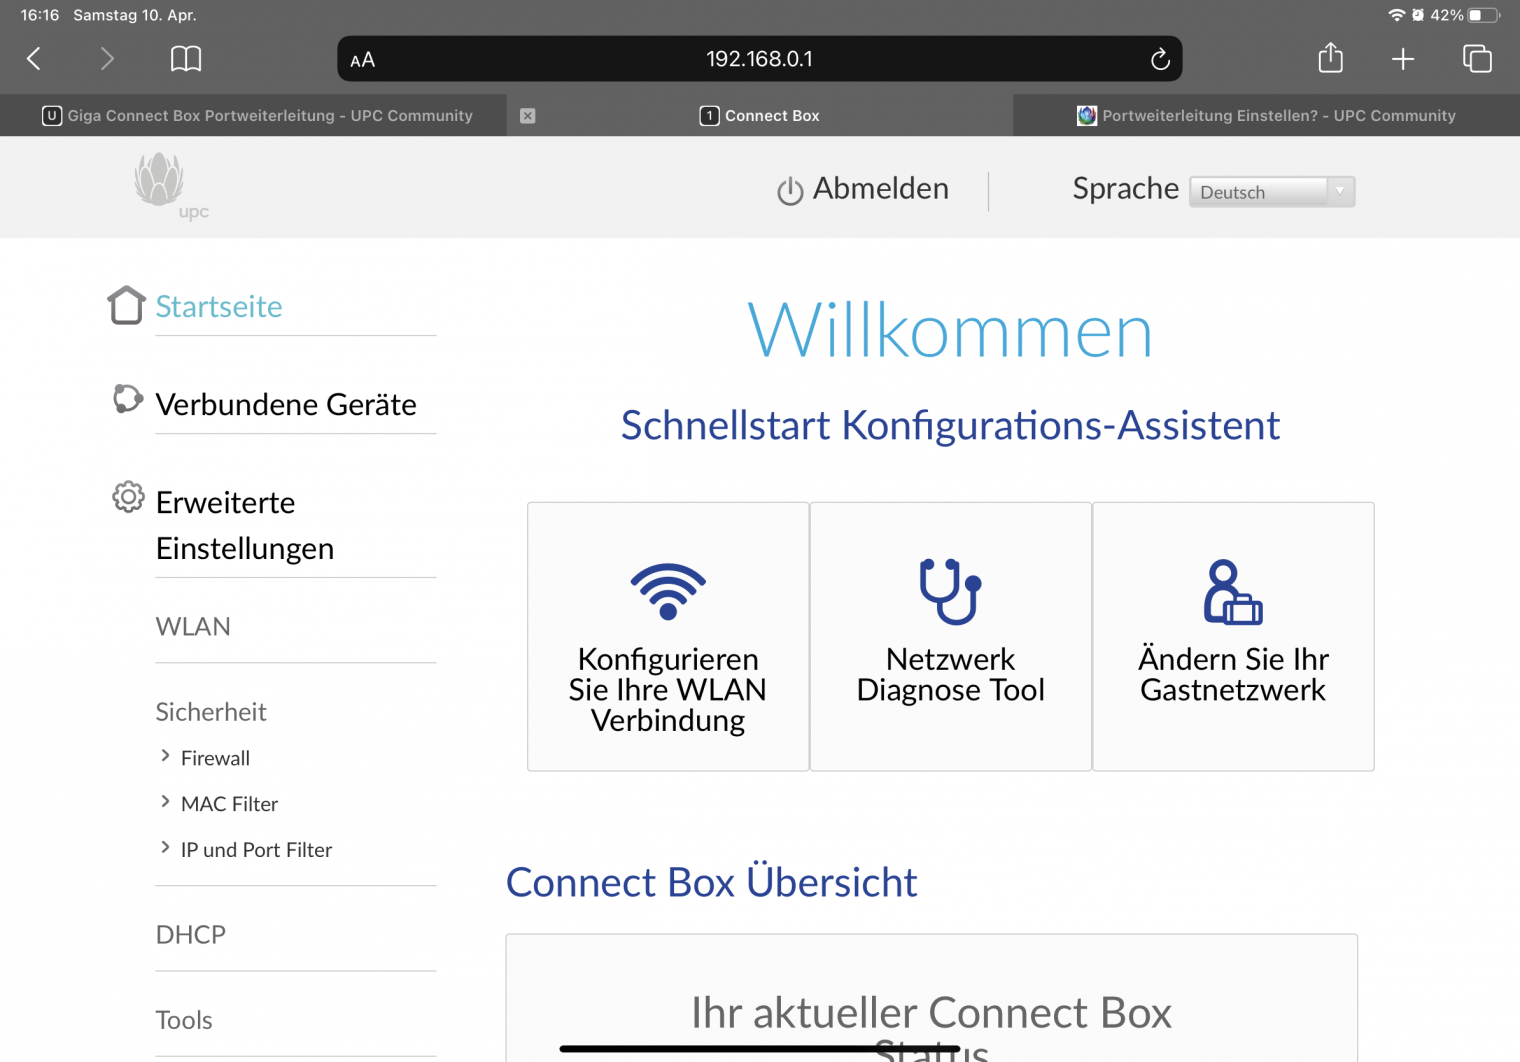Expand the MAC Filter entry
This screenshot has height=1062, width=1520.
(229, 804)
